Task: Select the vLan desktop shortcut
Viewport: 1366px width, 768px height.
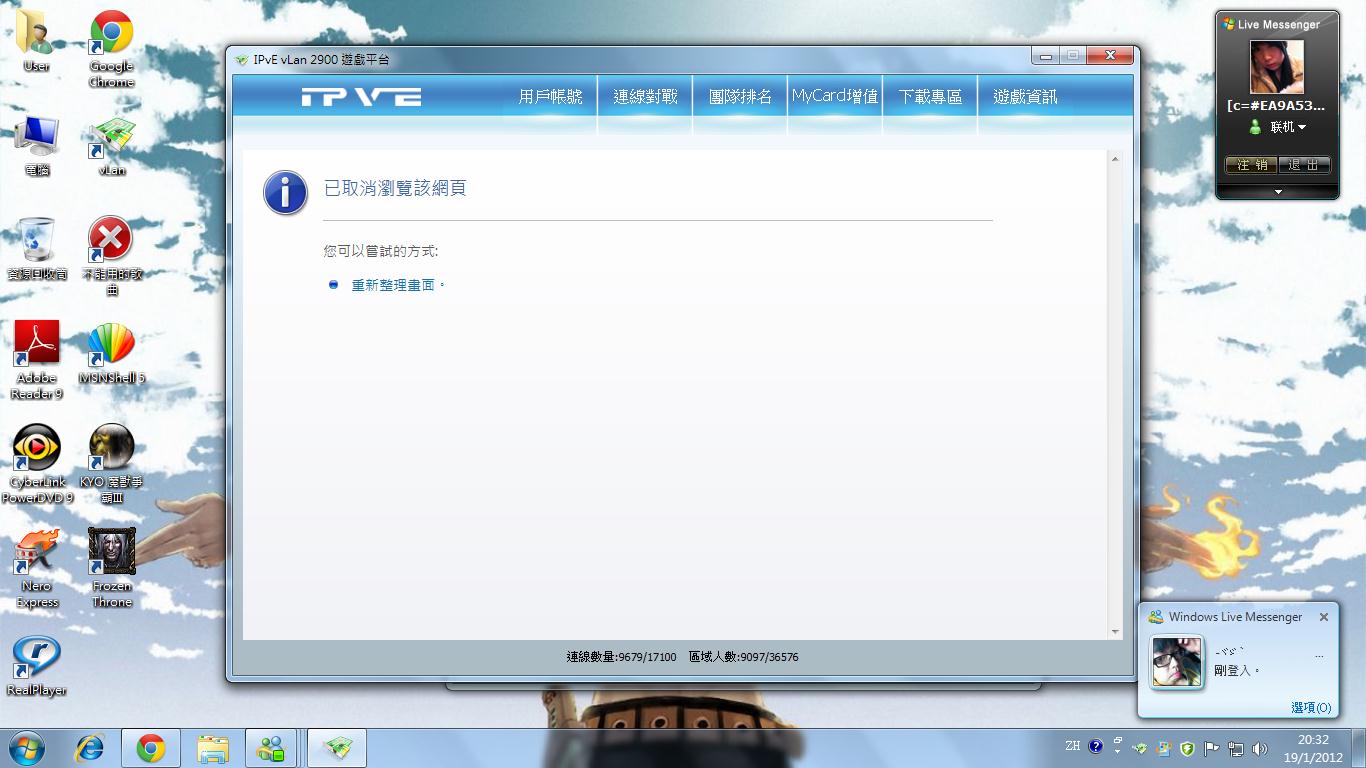Action: 112,146
